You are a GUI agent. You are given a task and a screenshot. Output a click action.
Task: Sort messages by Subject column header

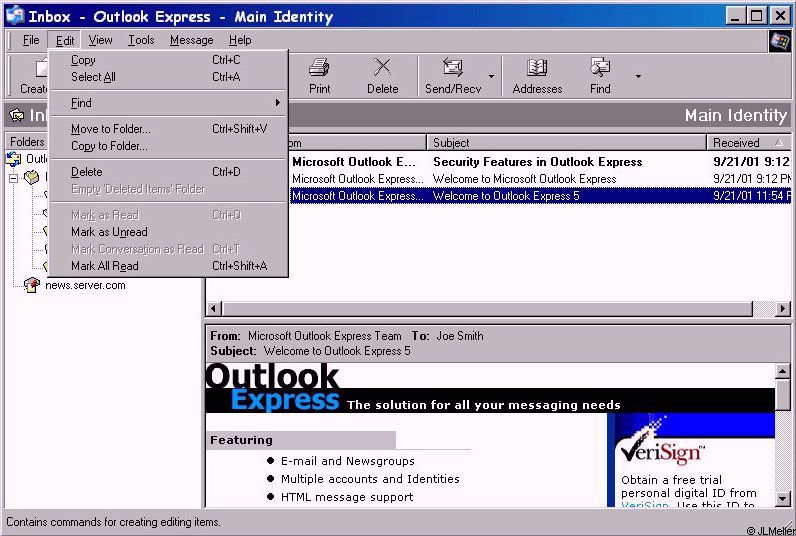[x=567, y=143]
